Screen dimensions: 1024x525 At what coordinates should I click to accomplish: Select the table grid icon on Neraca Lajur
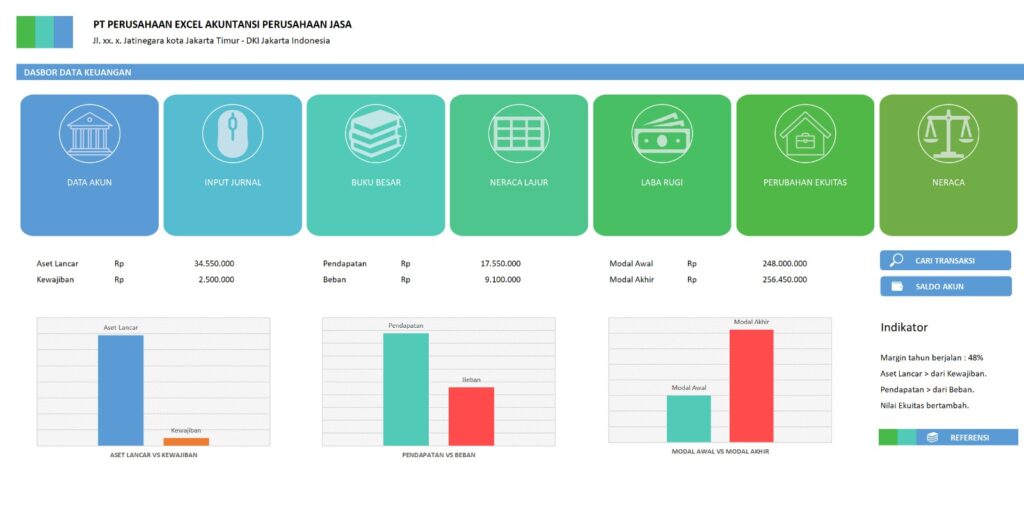[x=518, y=134]
